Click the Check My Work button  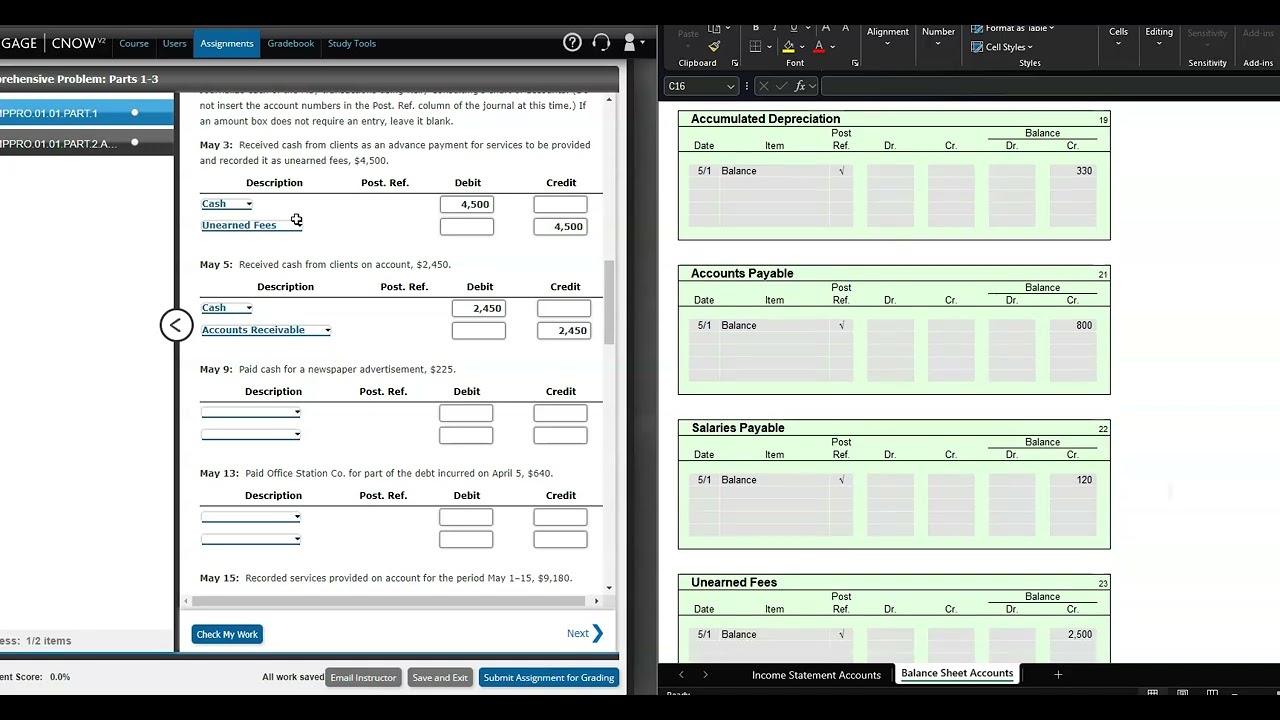pyautogui.click(x=227, y=634)
